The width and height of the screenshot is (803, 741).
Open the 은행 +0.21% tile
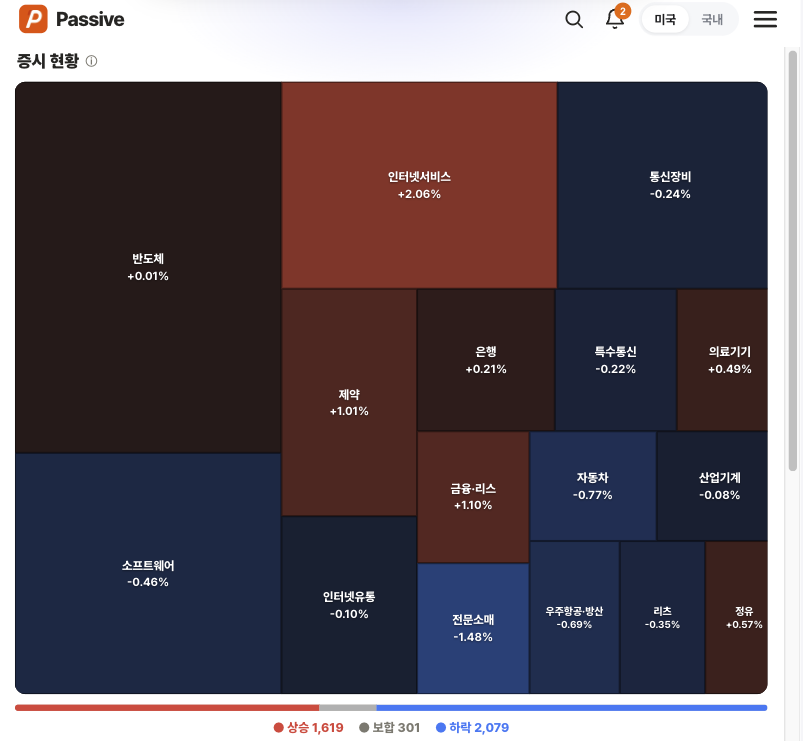click(x=485, y=360)
